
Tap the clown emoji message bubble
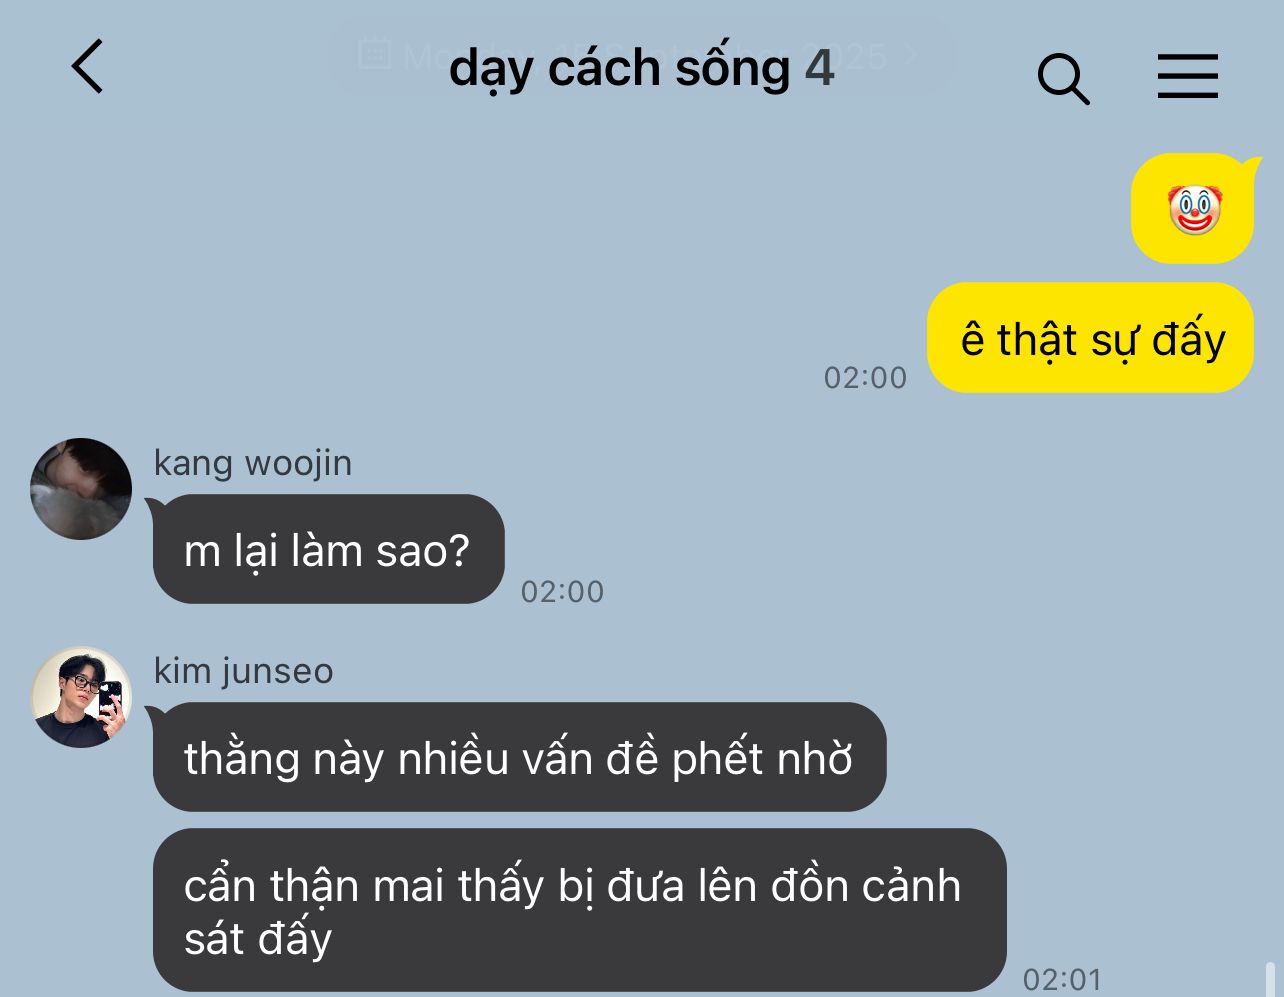1193,209
